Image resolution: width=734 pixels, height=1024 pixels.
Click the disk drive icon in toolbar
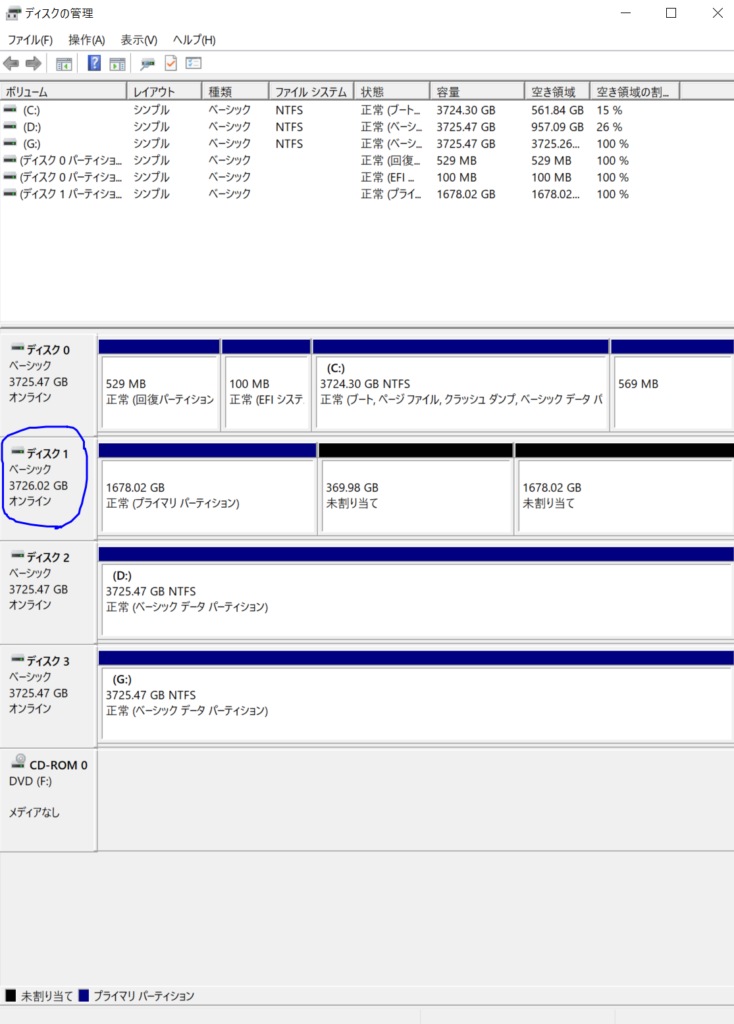pyautogui.click(x=147, y=63)
